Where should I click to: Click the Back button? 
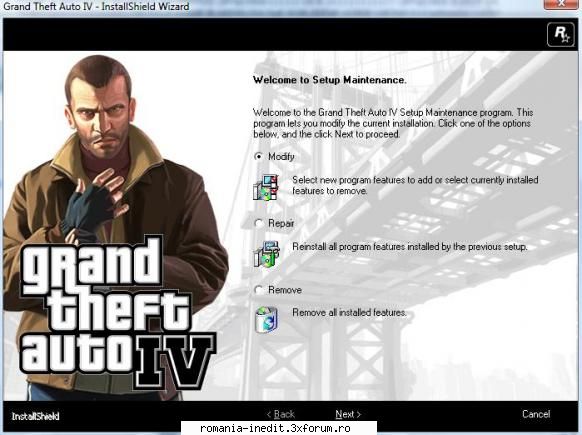[281, 414]
